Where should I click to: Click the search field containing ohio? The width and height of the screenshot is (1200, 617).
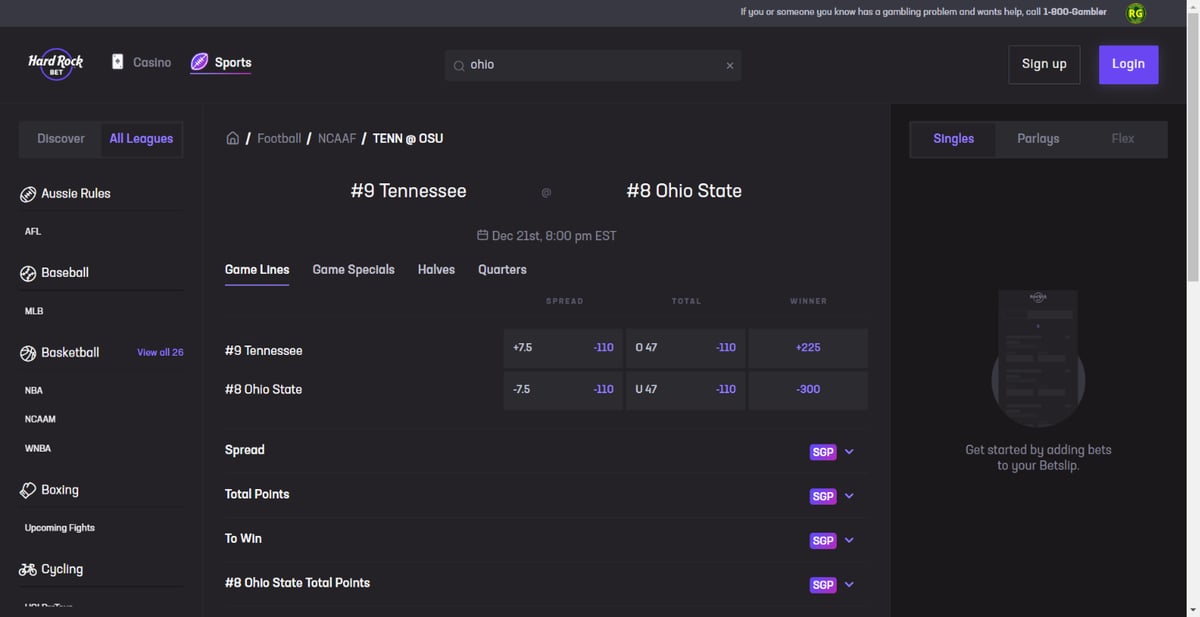[593, 65]
